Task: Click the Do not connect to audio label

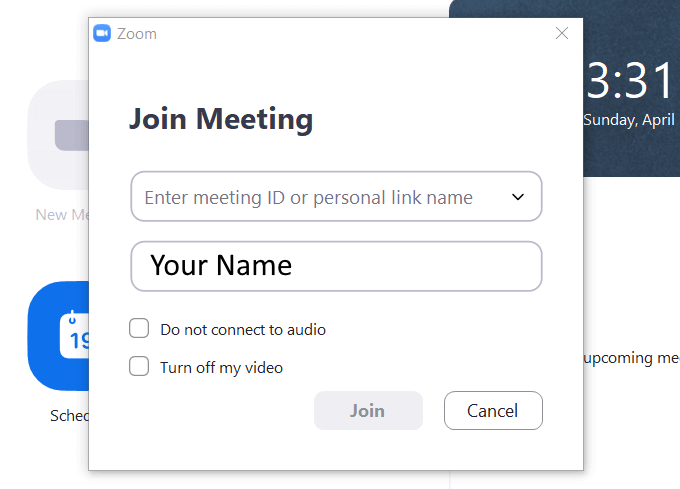Action: [x=243, y=329]
